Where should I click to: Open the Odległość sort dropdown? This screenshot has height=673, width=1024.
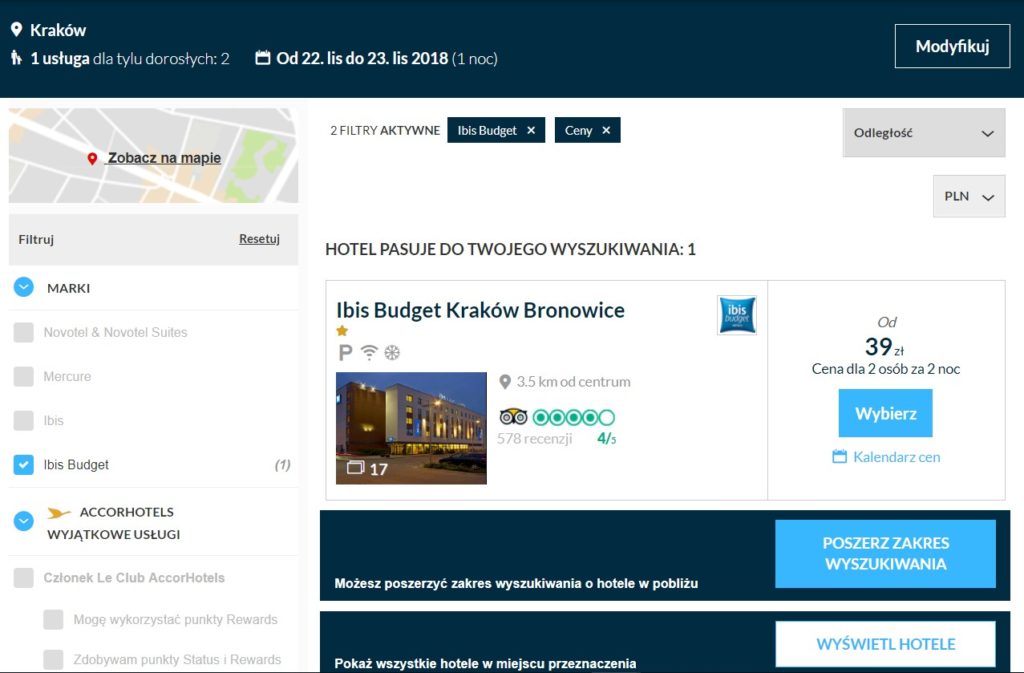point(923,133)
